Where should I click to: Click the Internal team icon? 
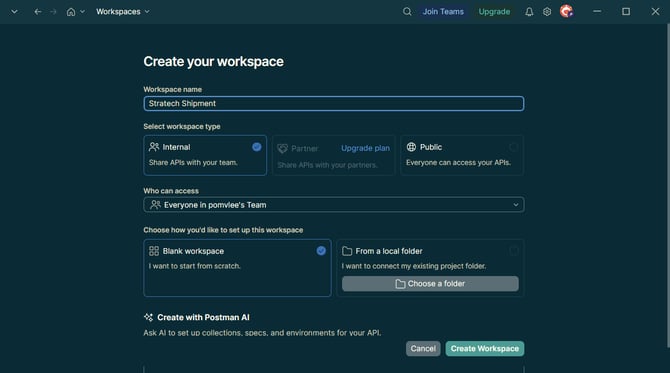pos(154,147)
